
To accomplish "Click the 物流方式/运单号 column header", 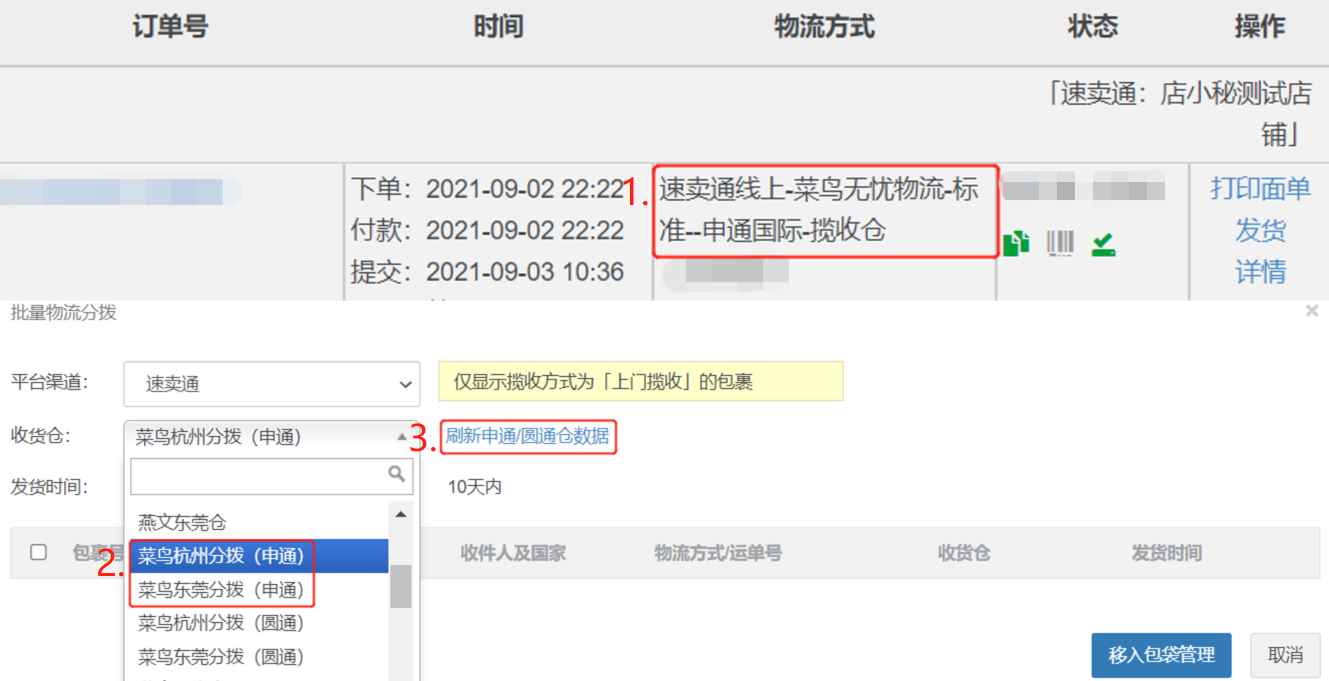I will point(718,552).
